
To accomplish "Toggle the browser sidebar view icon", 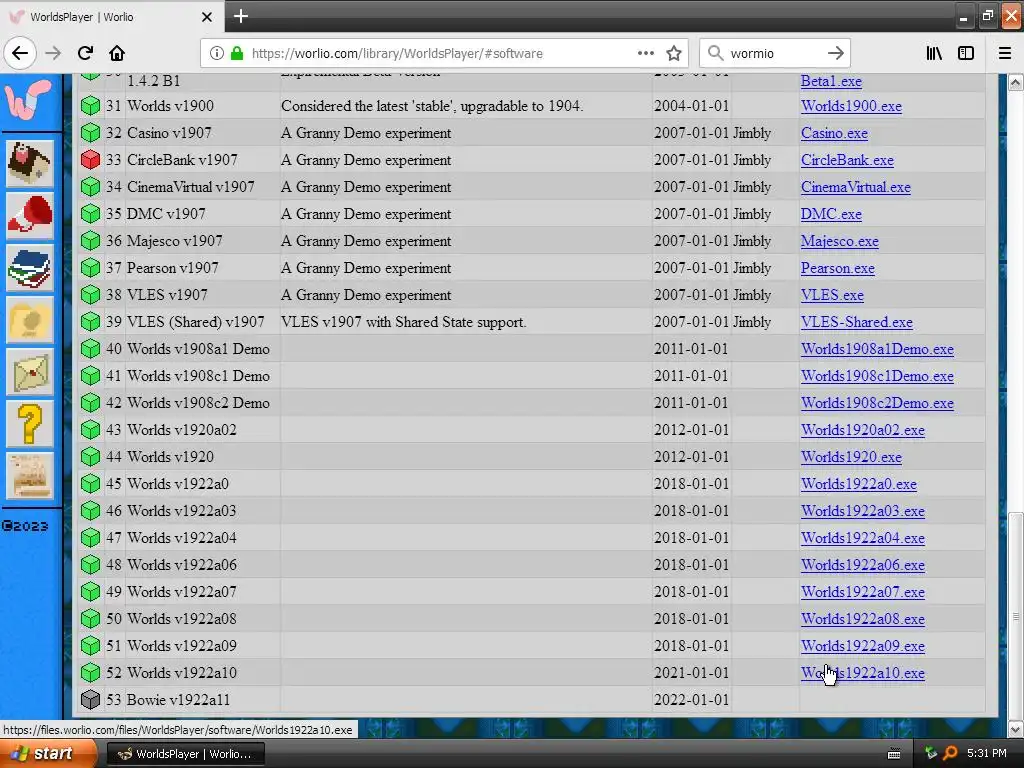I will click(x=966, y=53).
